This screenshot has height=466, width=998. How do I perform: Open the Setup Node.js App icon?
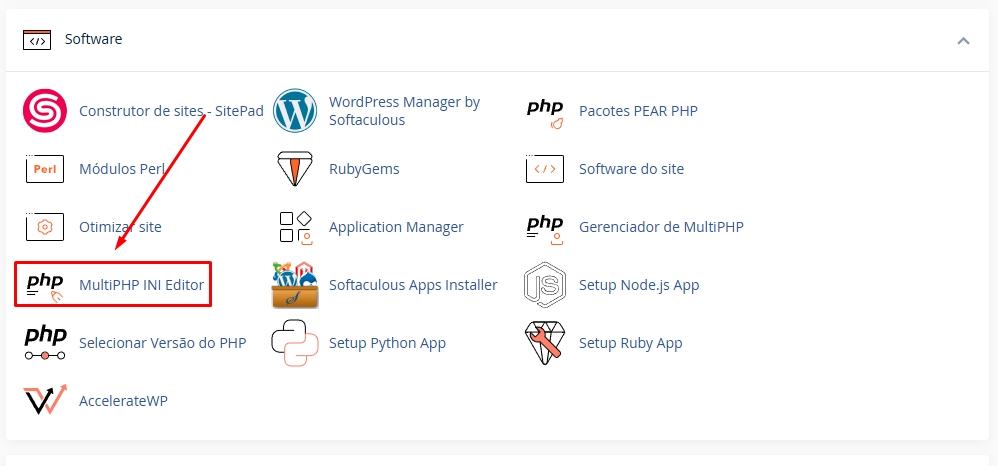pos(545,285)
